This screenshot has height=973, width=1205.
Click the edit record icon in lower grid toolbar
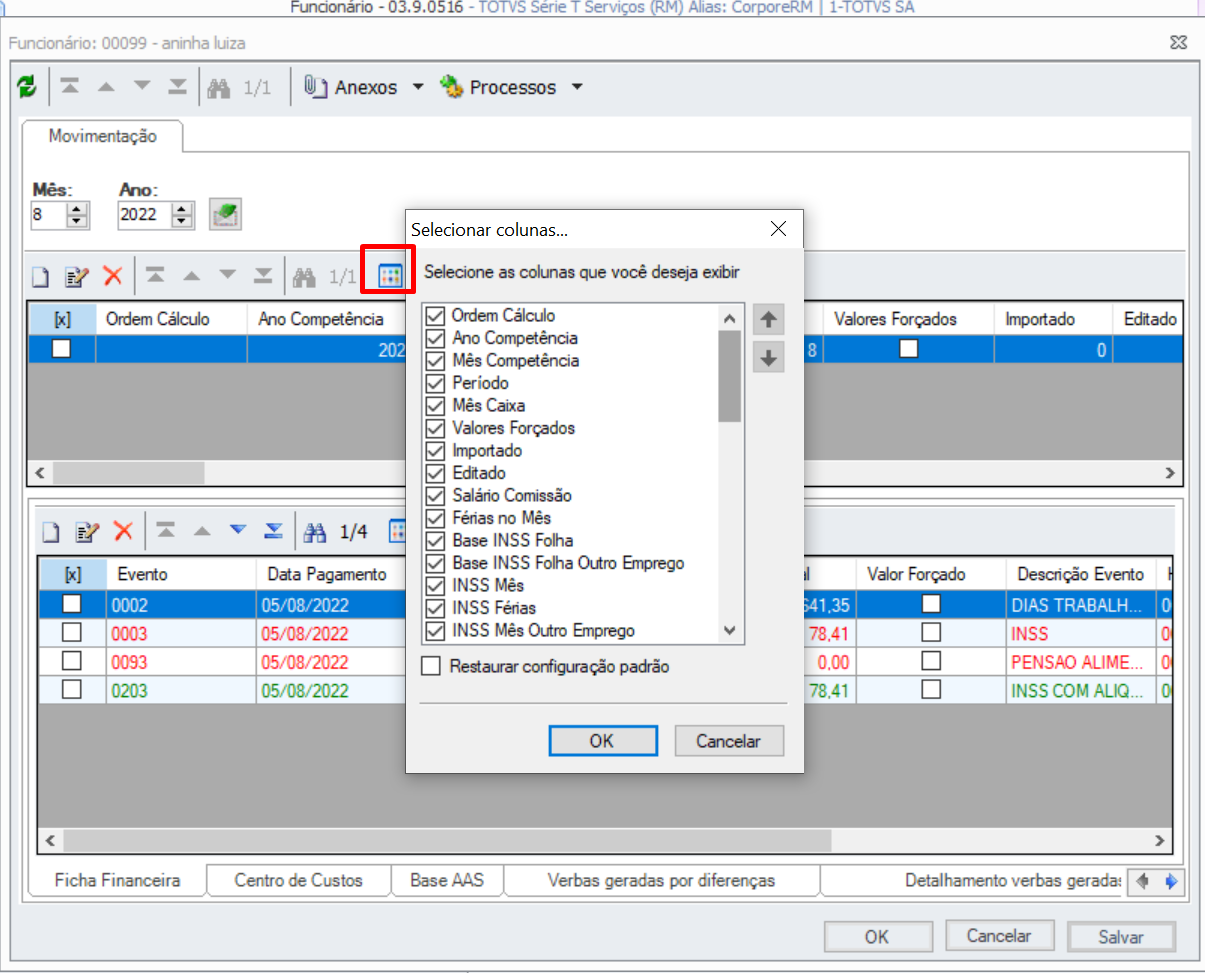pos(87,531)
